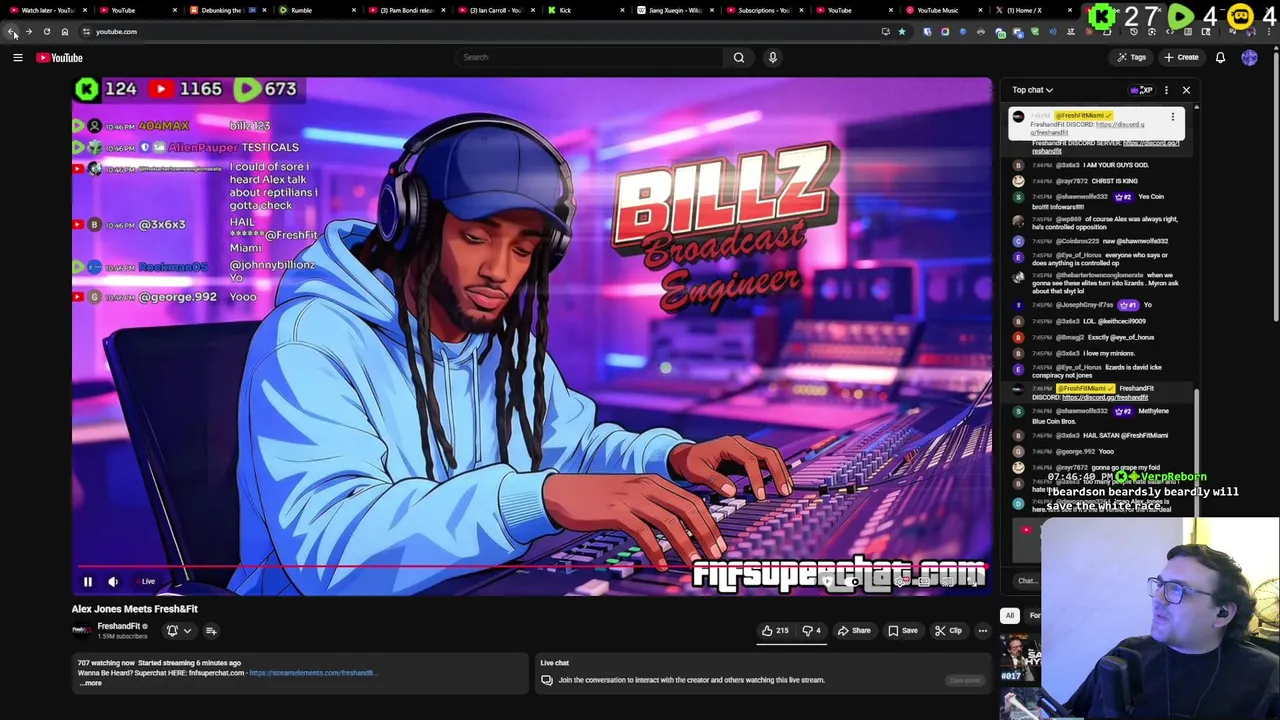
Task: Open the chat header three-dot options menu
Action: [x=1166, y=90]
